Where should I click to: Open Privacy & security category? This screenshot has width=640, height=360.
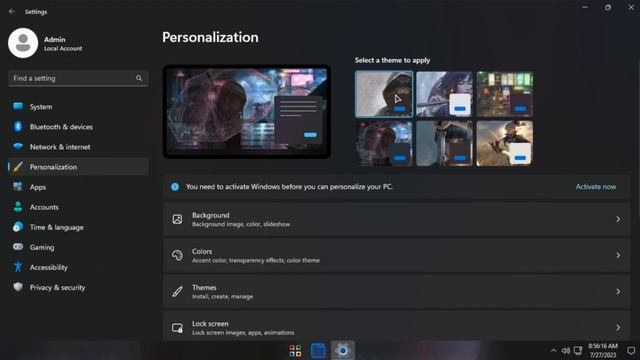click(78, 287)
